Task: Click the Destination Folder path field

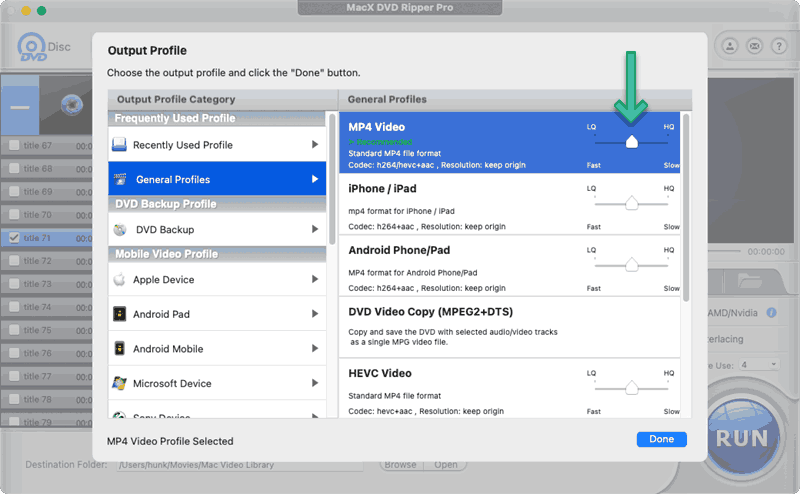Action: (239, 465)
